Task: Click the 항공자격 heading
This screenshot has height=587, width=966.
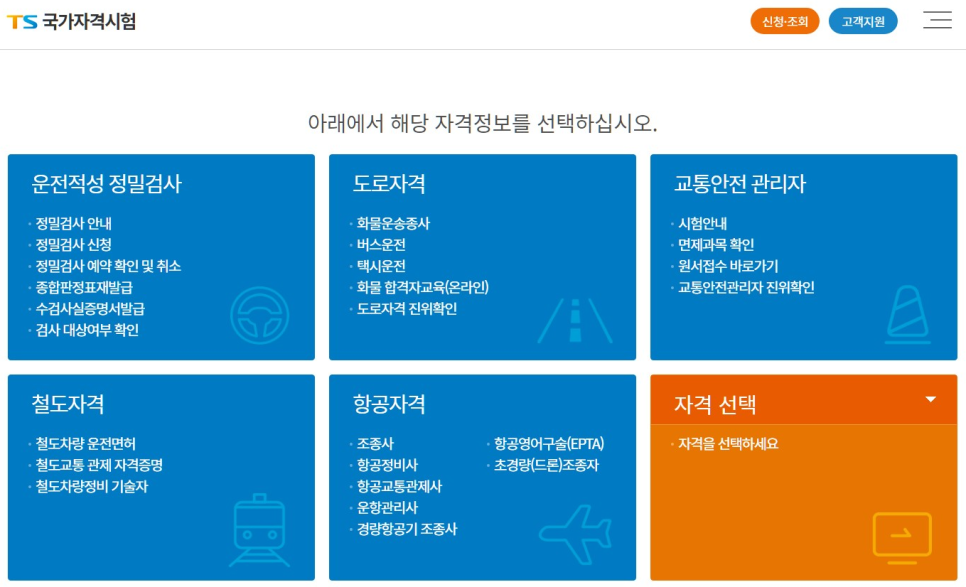Action: tap(389, 404)
